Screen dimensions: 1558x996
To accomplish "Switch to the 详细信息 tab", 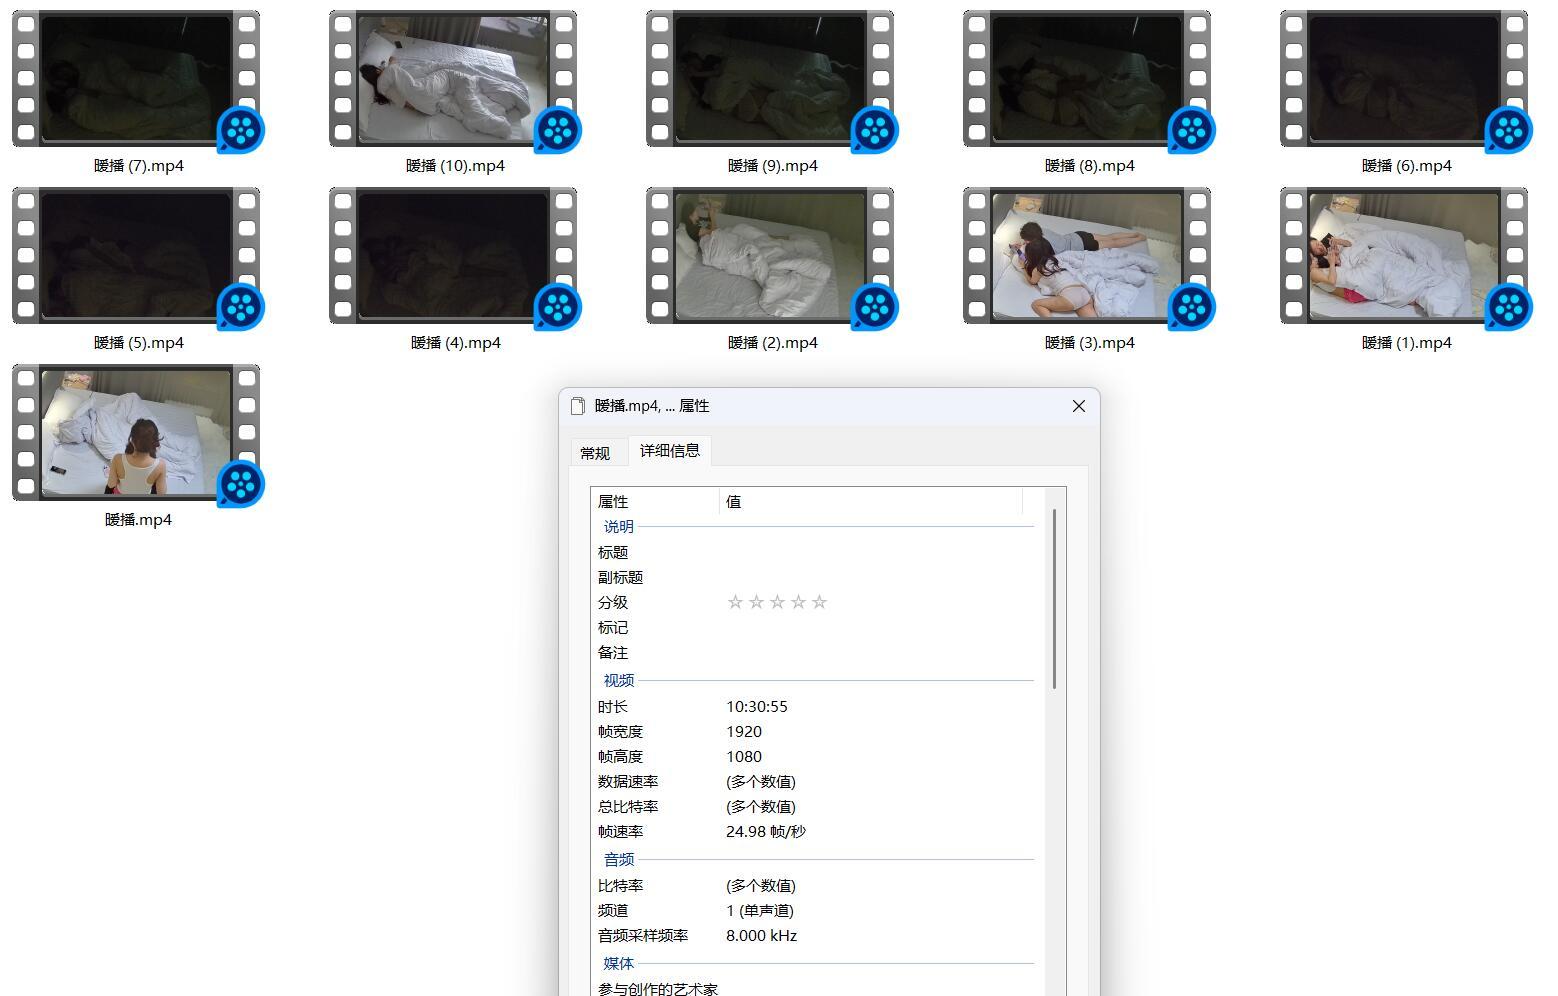I will click(670, 451).
